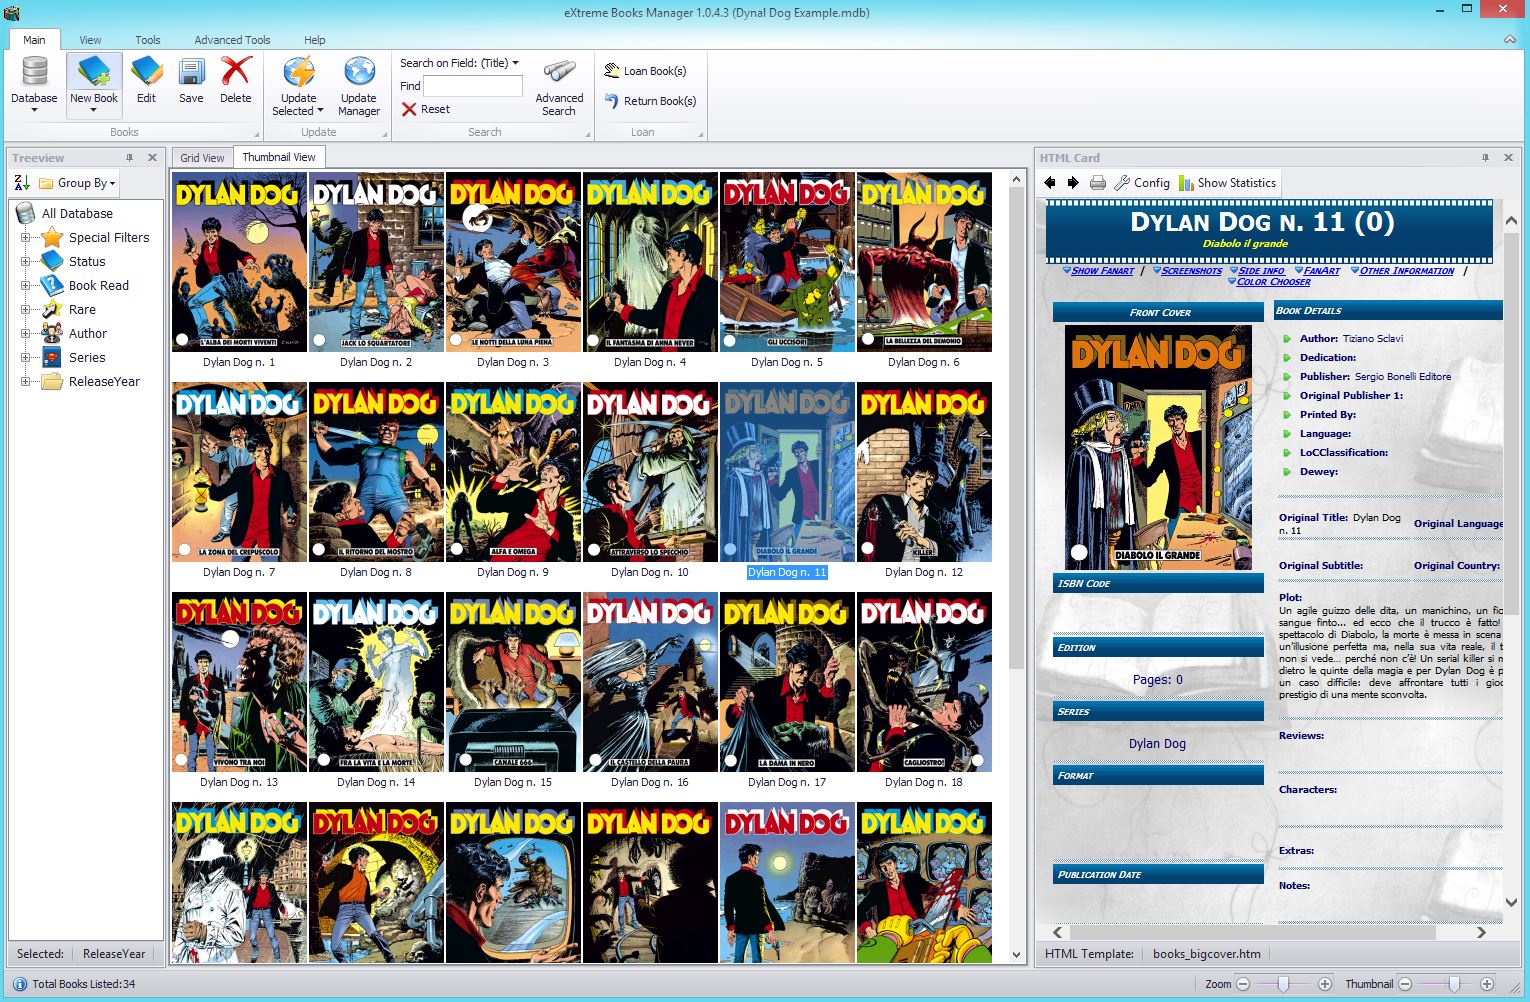This screenshot has height=1002, width=1530.
Task: Click the Other Information link
Action: tap(1407, 271)
